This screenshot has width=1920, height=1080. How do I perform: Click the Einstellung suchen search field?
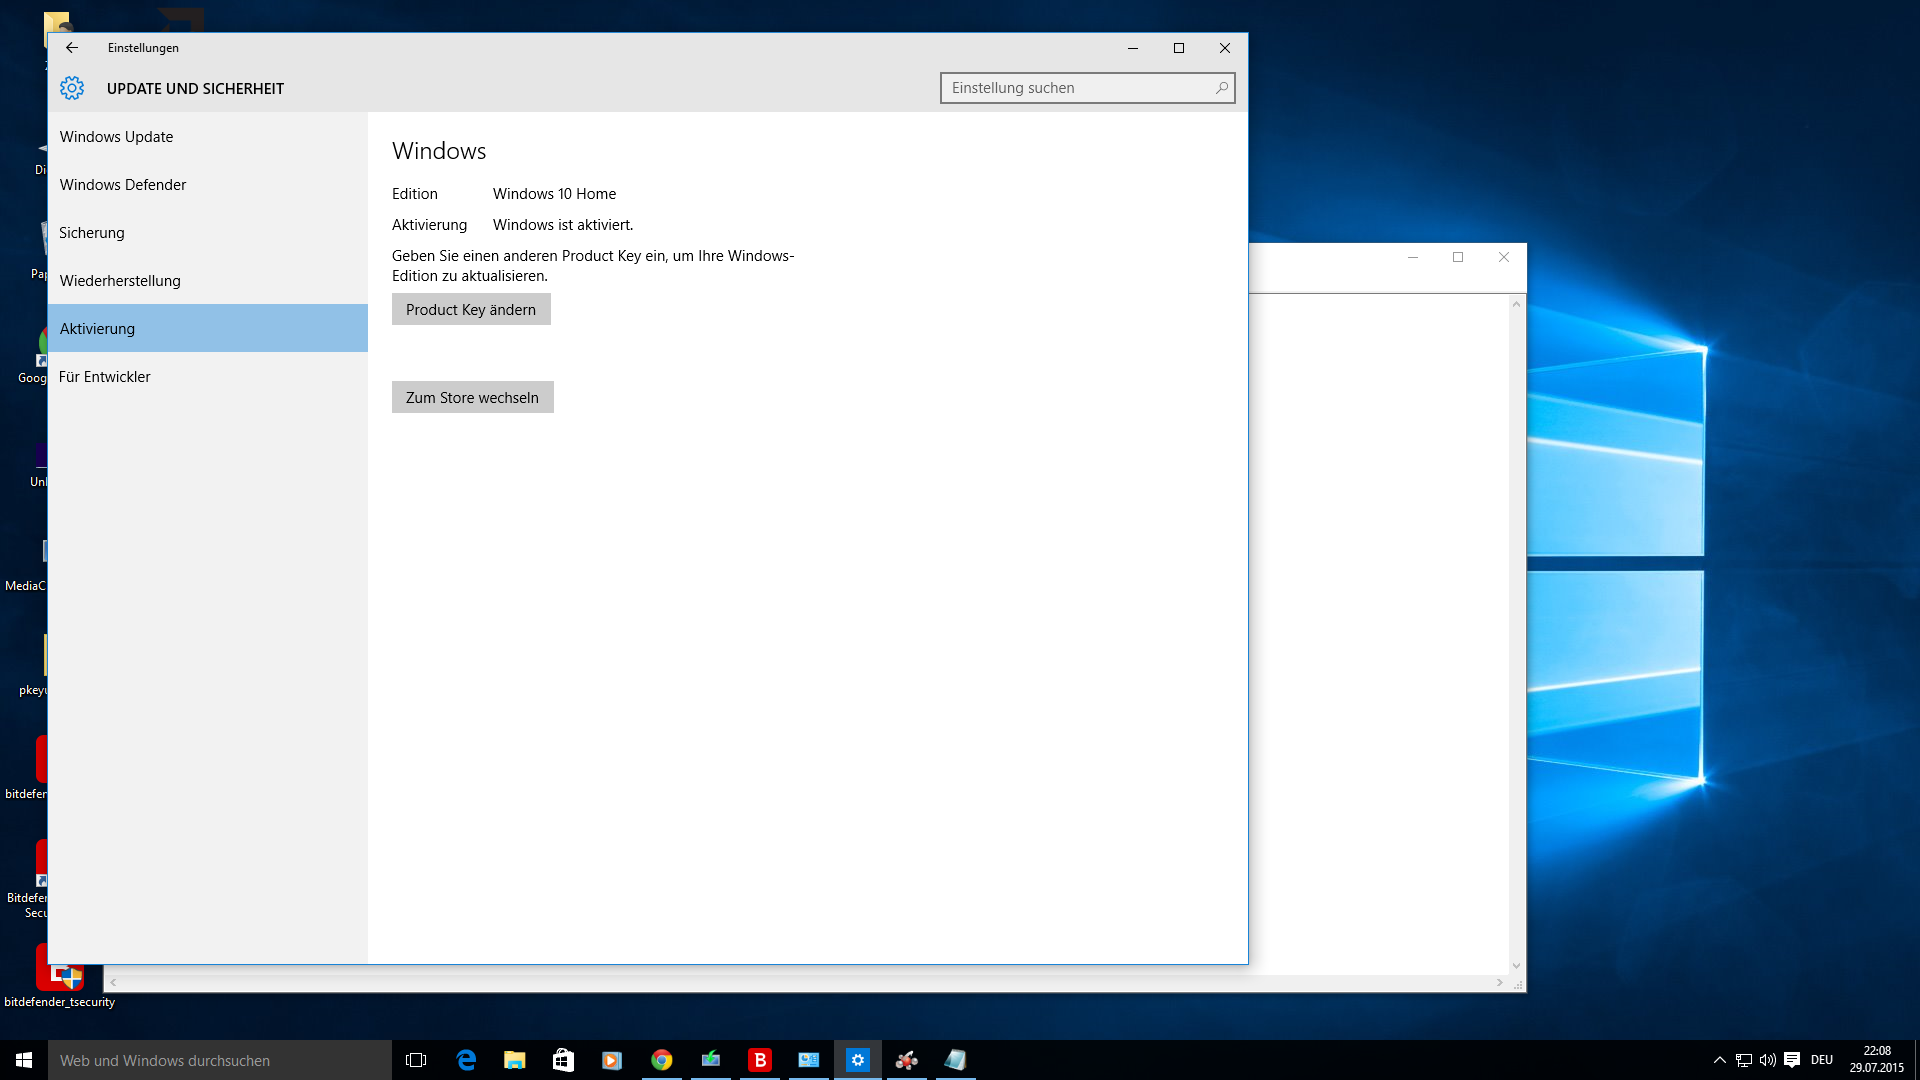pyautogui.click(x=1075, y=88)
